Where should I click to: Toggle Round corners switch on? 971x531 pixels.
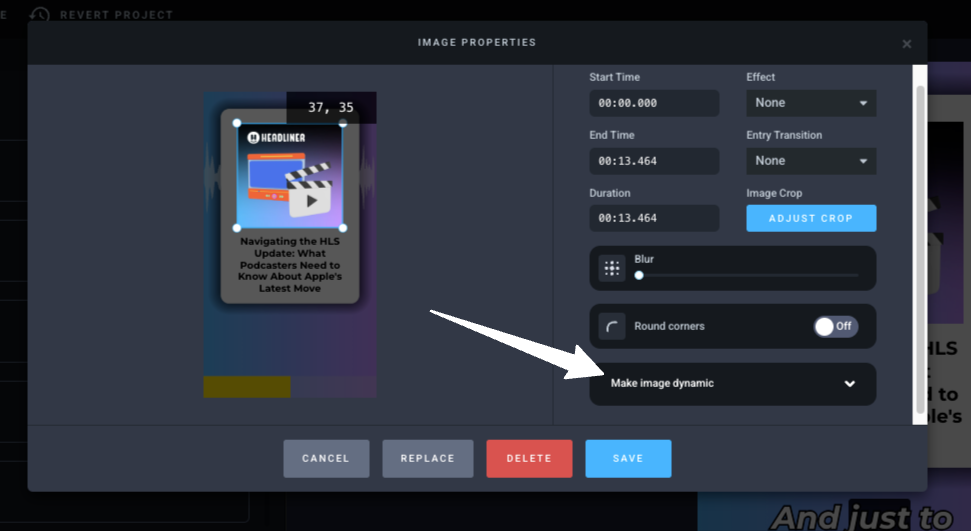coord(835,326)
